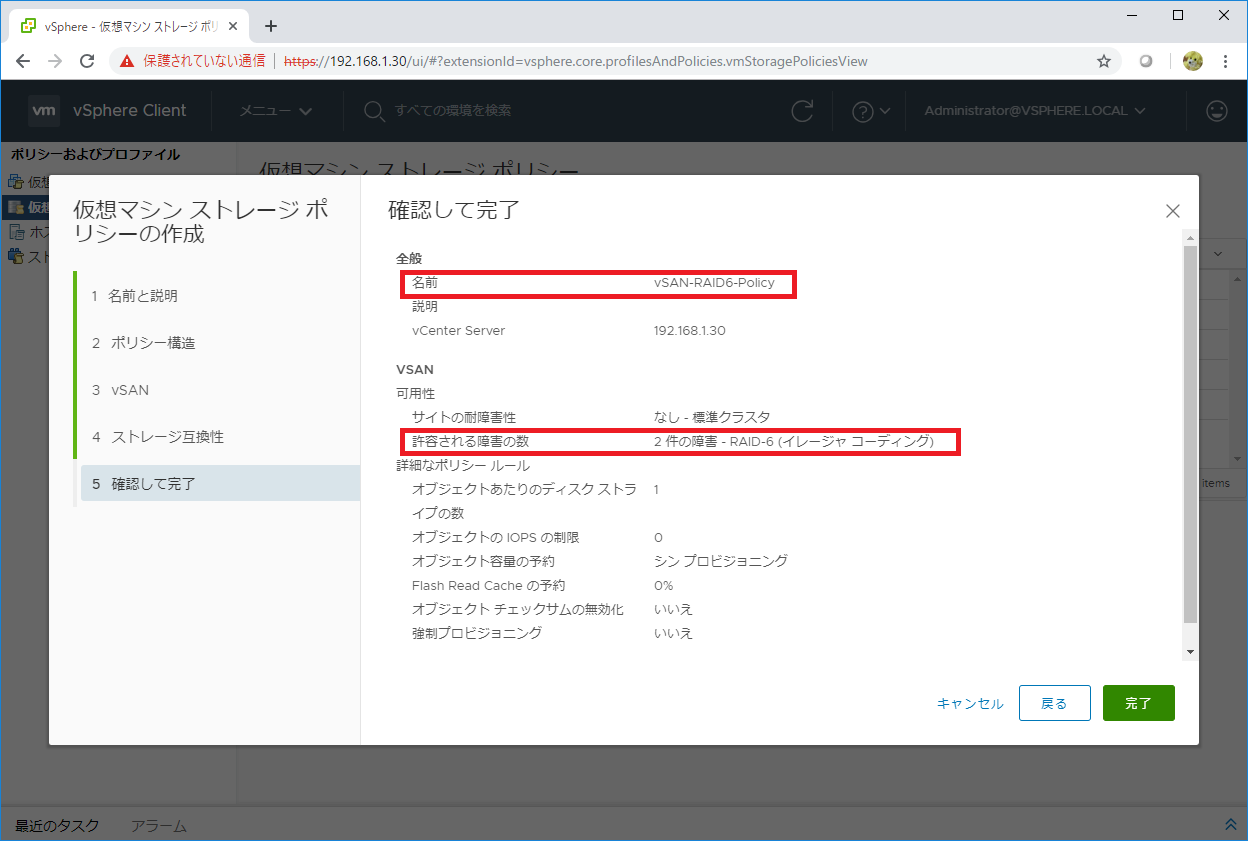This screenshot has width=1248, height=841.
Task: Expand the recent tasks panel chevron
Action: pos(1230,825)
